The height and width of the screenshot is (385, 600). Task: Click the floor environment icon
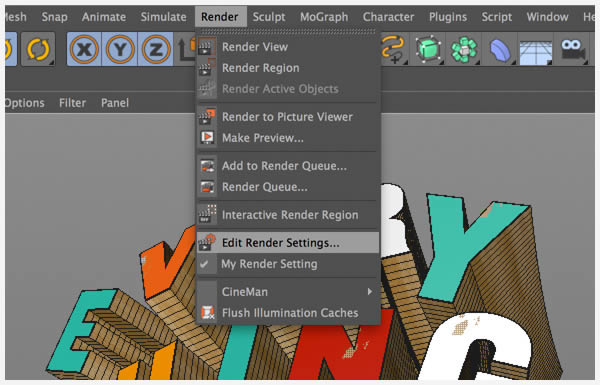pos(536,52)
